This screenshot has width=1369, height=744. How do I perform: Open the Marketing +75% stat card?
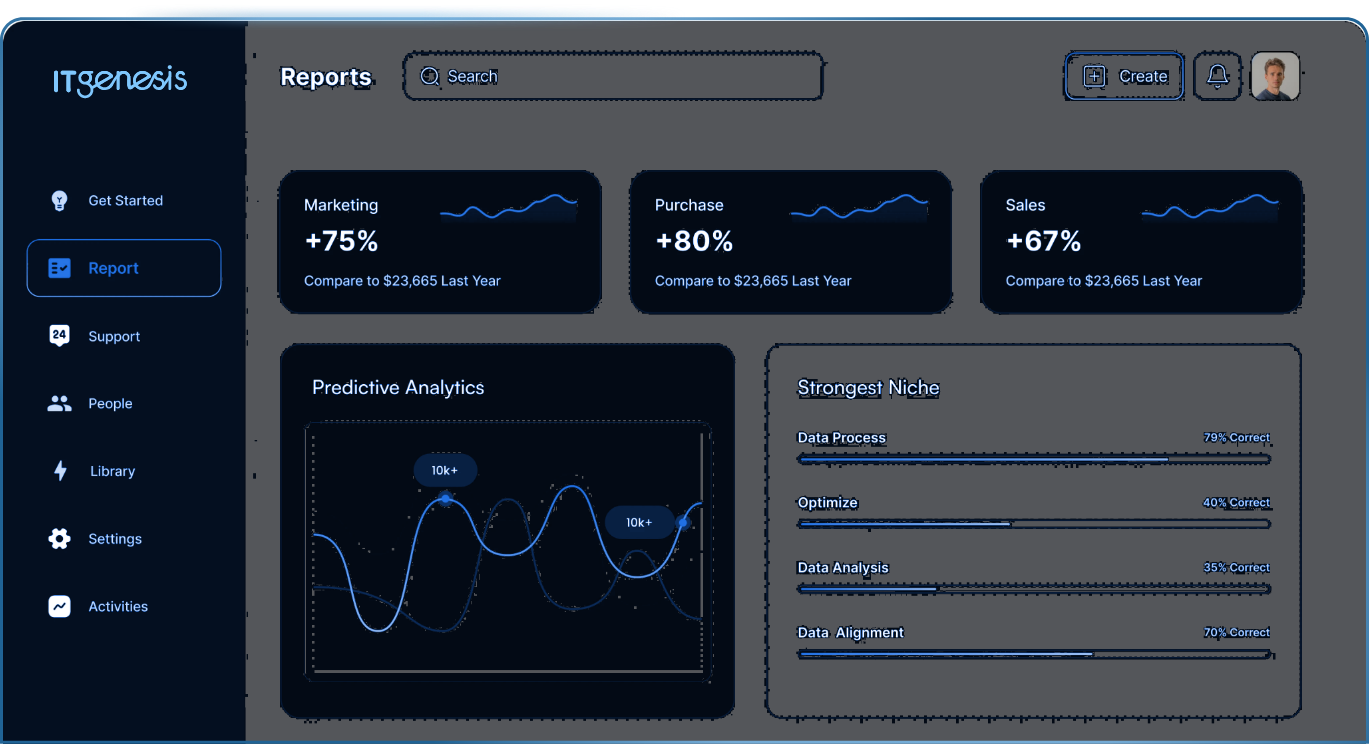click(440, 242)
